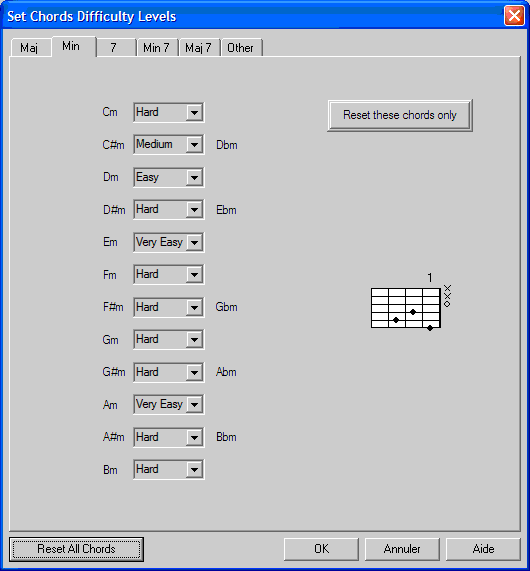Expand the C#m difficulty dropdown arrow
The width and height of the screenshot is (530, 571).
(194, 145)
